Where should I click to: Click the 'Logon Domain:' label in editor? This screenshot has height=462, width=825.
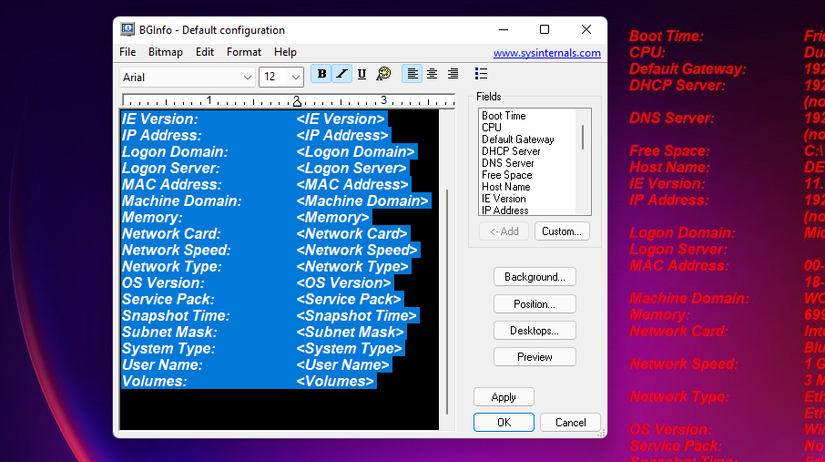pyautogui.click(x=175, y=152)
